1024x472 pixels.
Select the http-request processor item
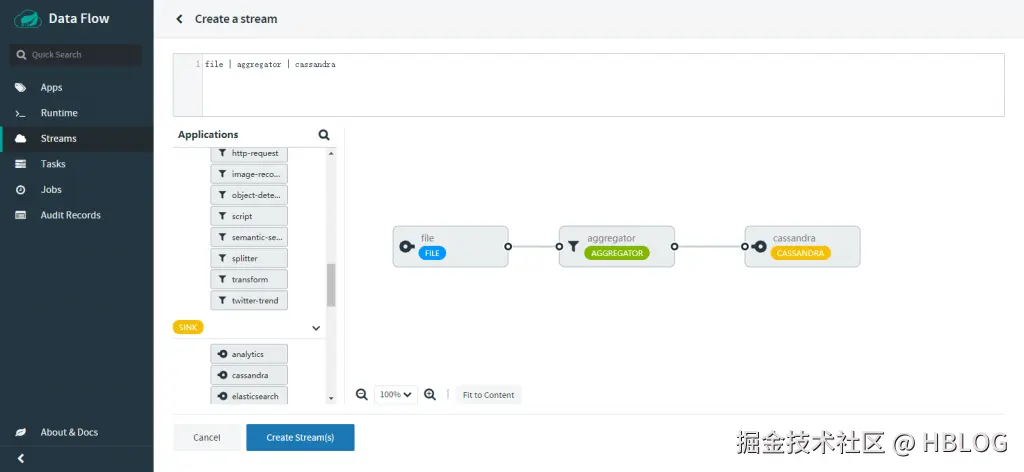(x=249, y=153)
